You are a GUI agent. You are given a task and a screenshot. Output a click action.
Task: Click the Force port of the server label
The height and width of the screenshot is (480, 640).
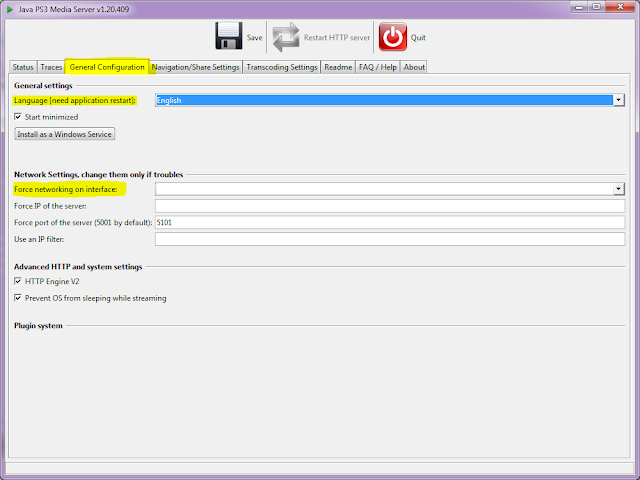pyautogui.click(x=83, y=222)
